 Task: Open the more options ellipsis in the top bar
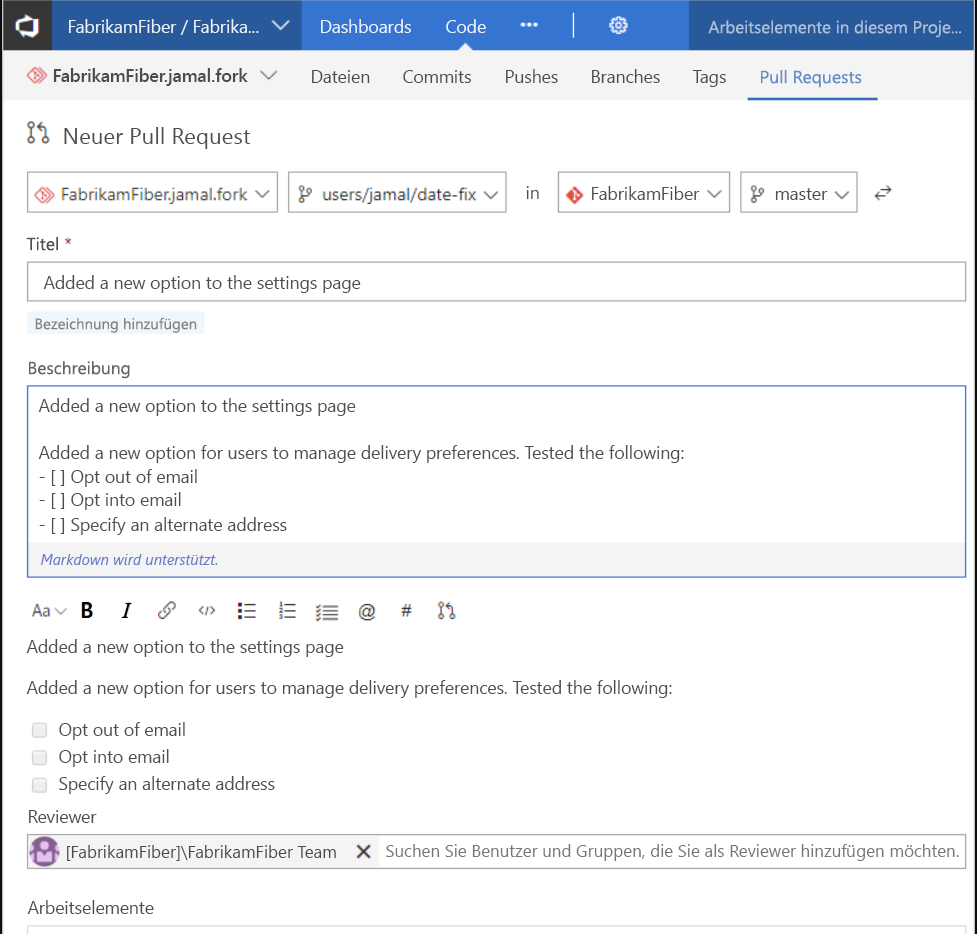pyautogui.click(x=528, y=25)
